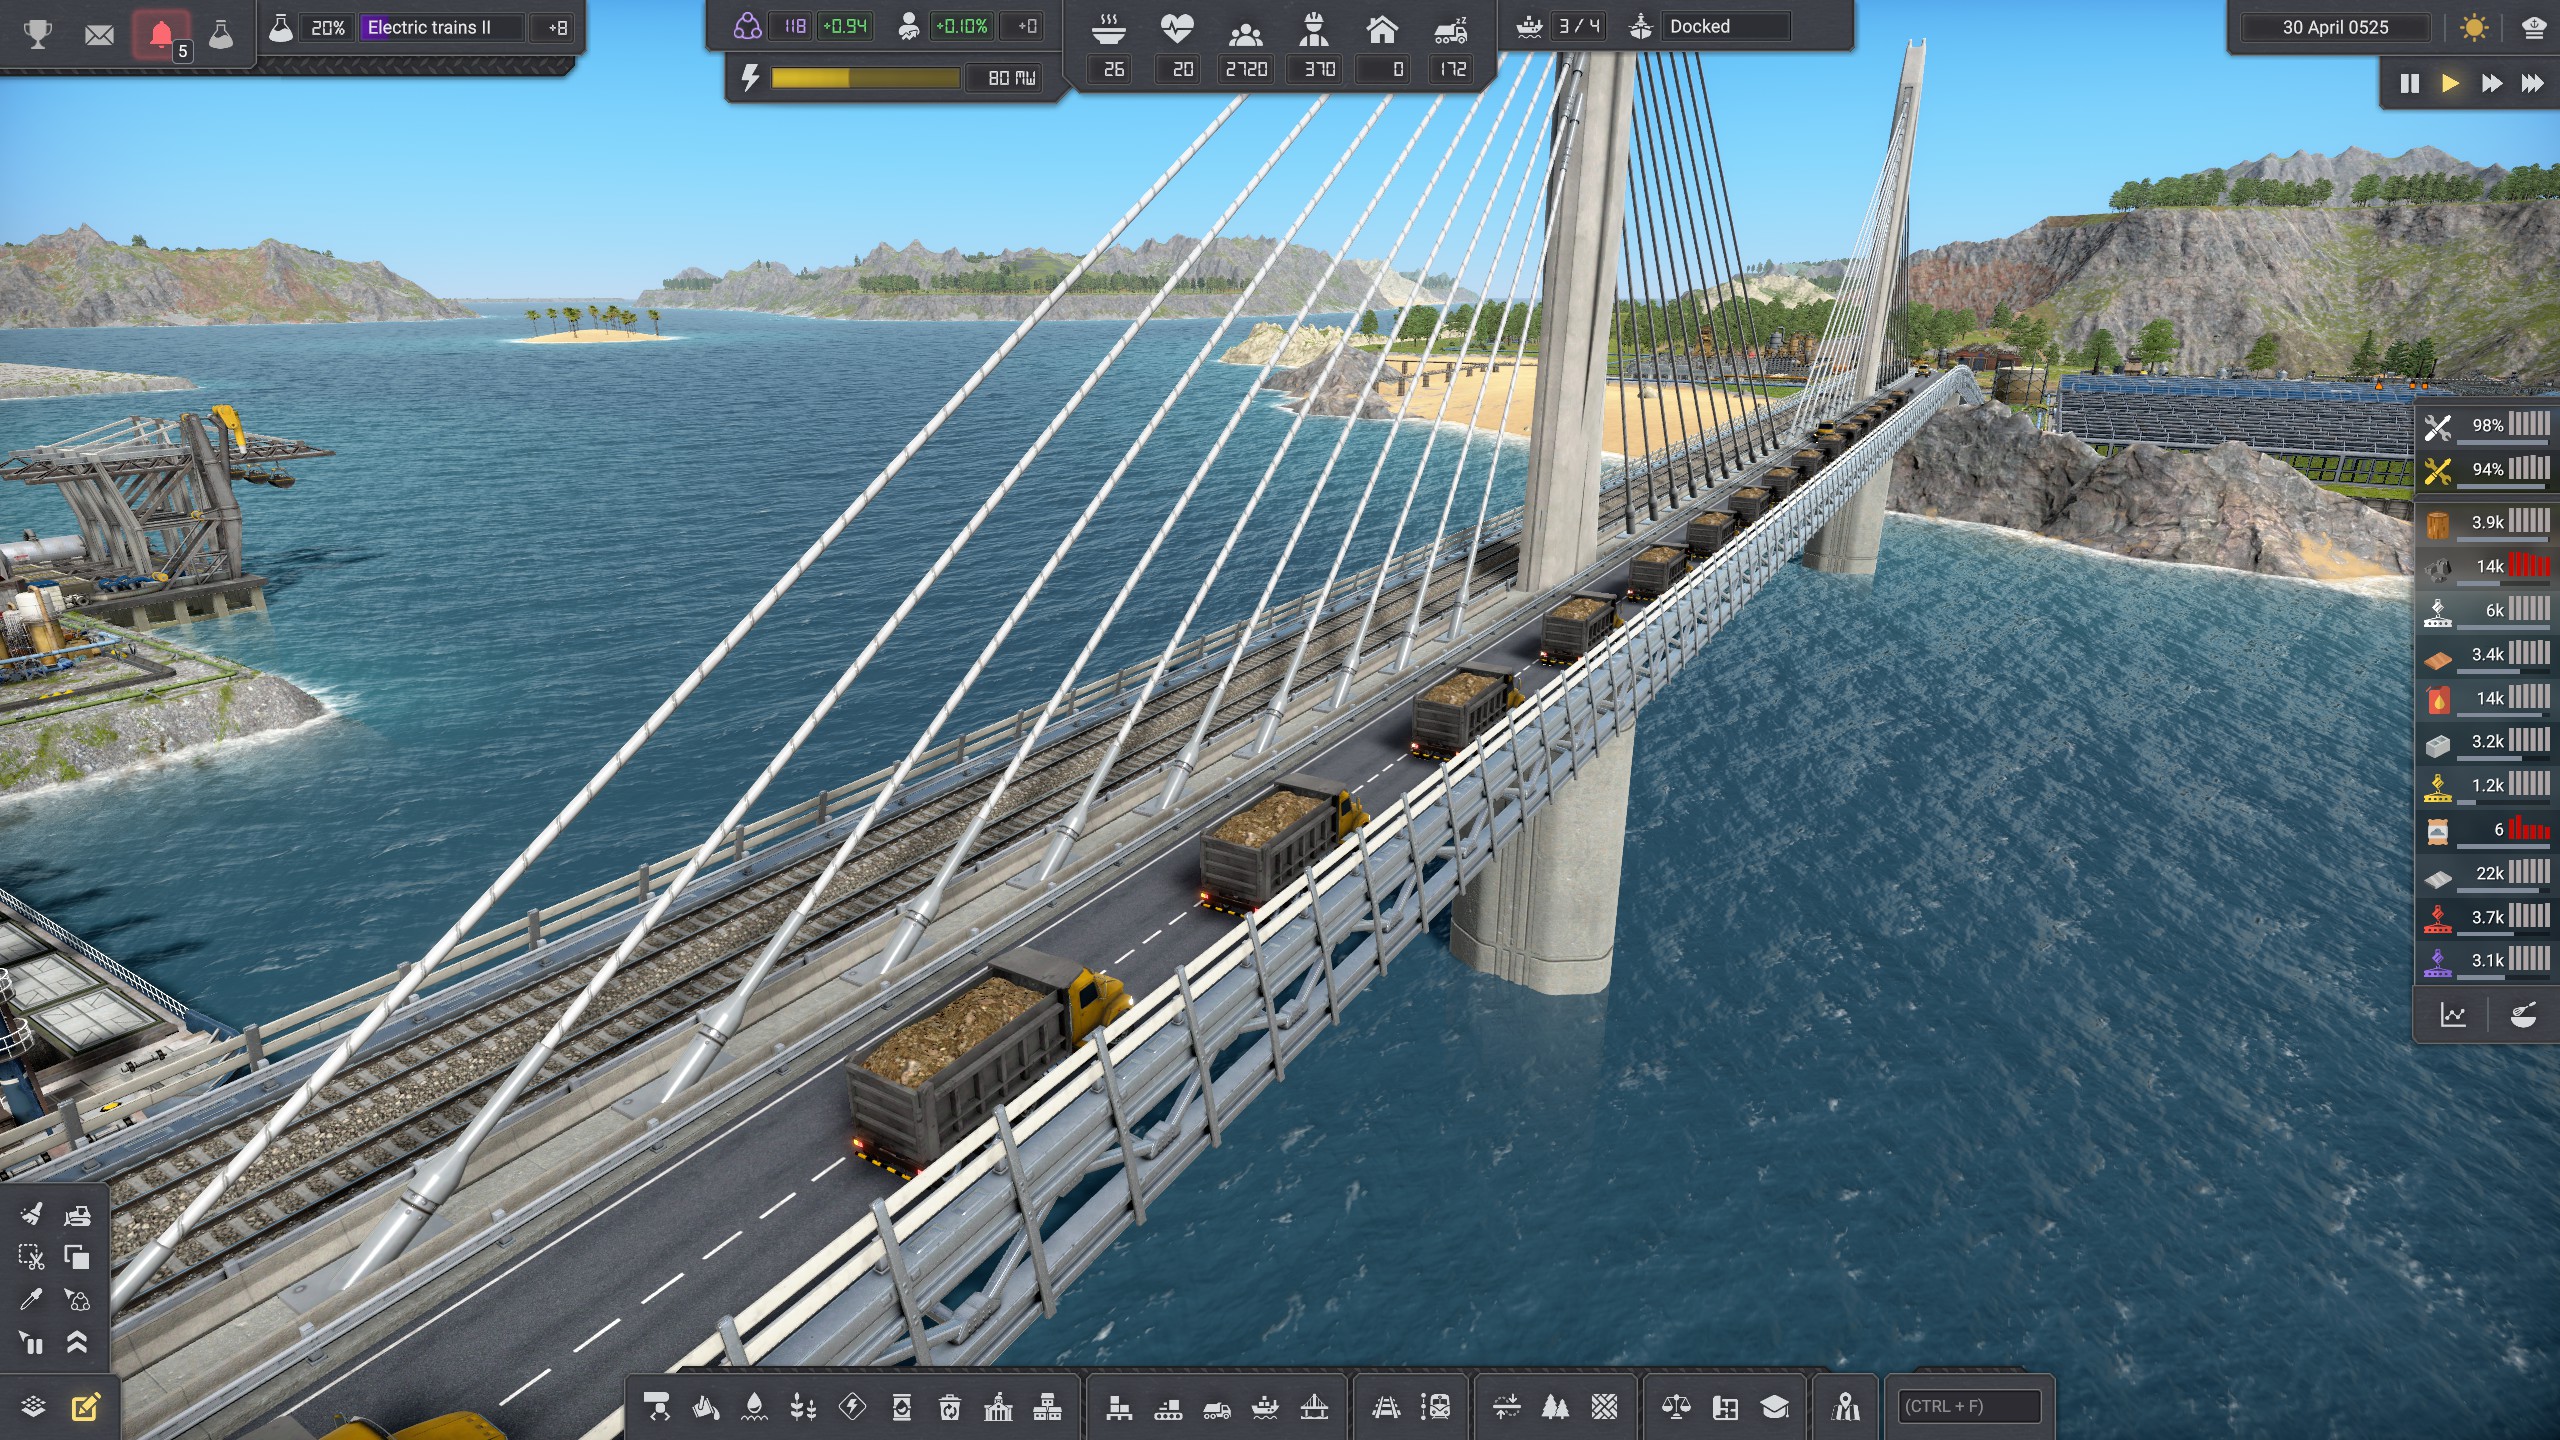Screen dimensions: 2560x1440
Task: Set the fastest game speed
Action: tap(2532, 84)
